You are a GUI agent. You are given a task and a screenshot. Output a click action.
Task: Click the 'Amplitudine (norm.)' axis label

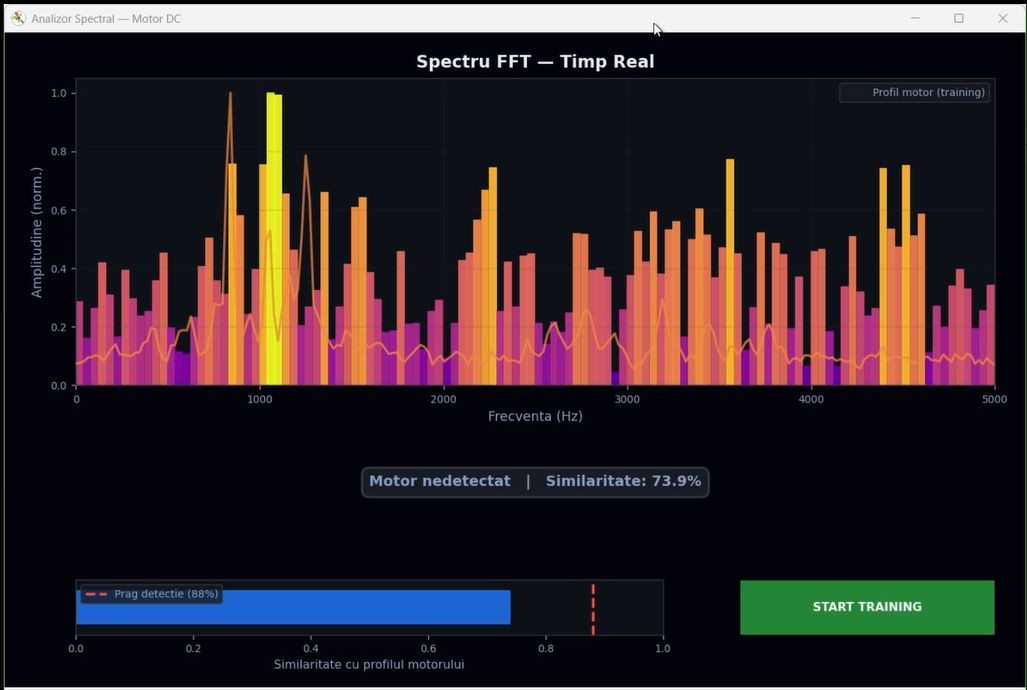pos(37,232)
